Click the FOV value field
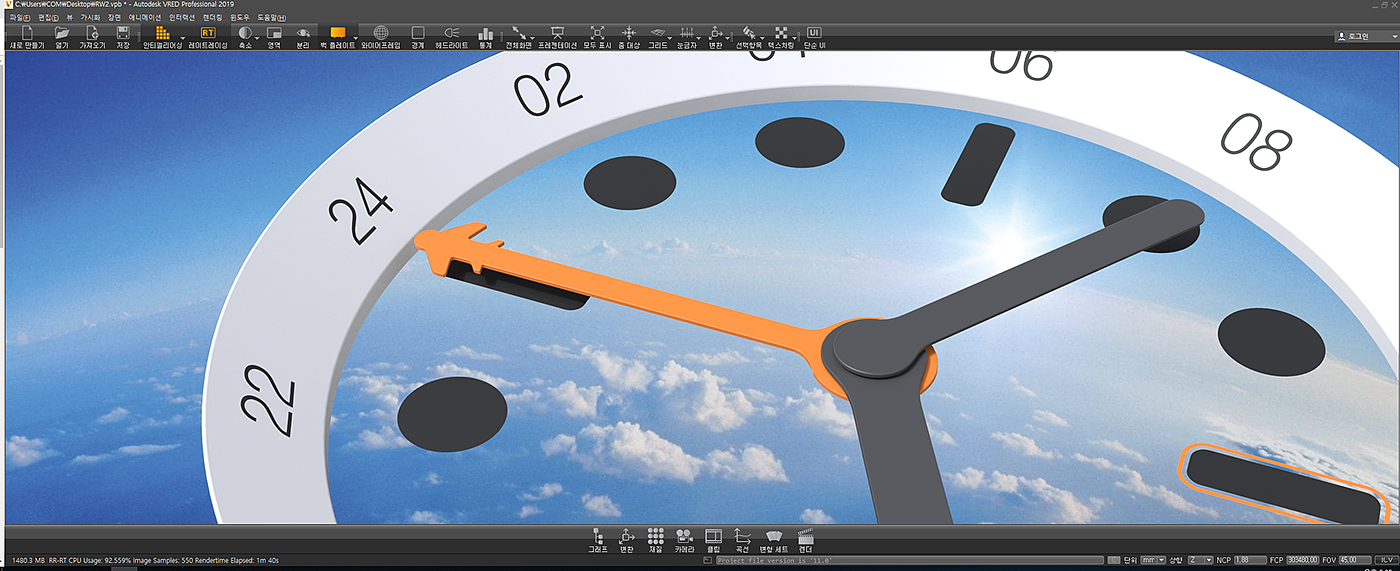The image size is (1400, 571). tap(1357, 559)
